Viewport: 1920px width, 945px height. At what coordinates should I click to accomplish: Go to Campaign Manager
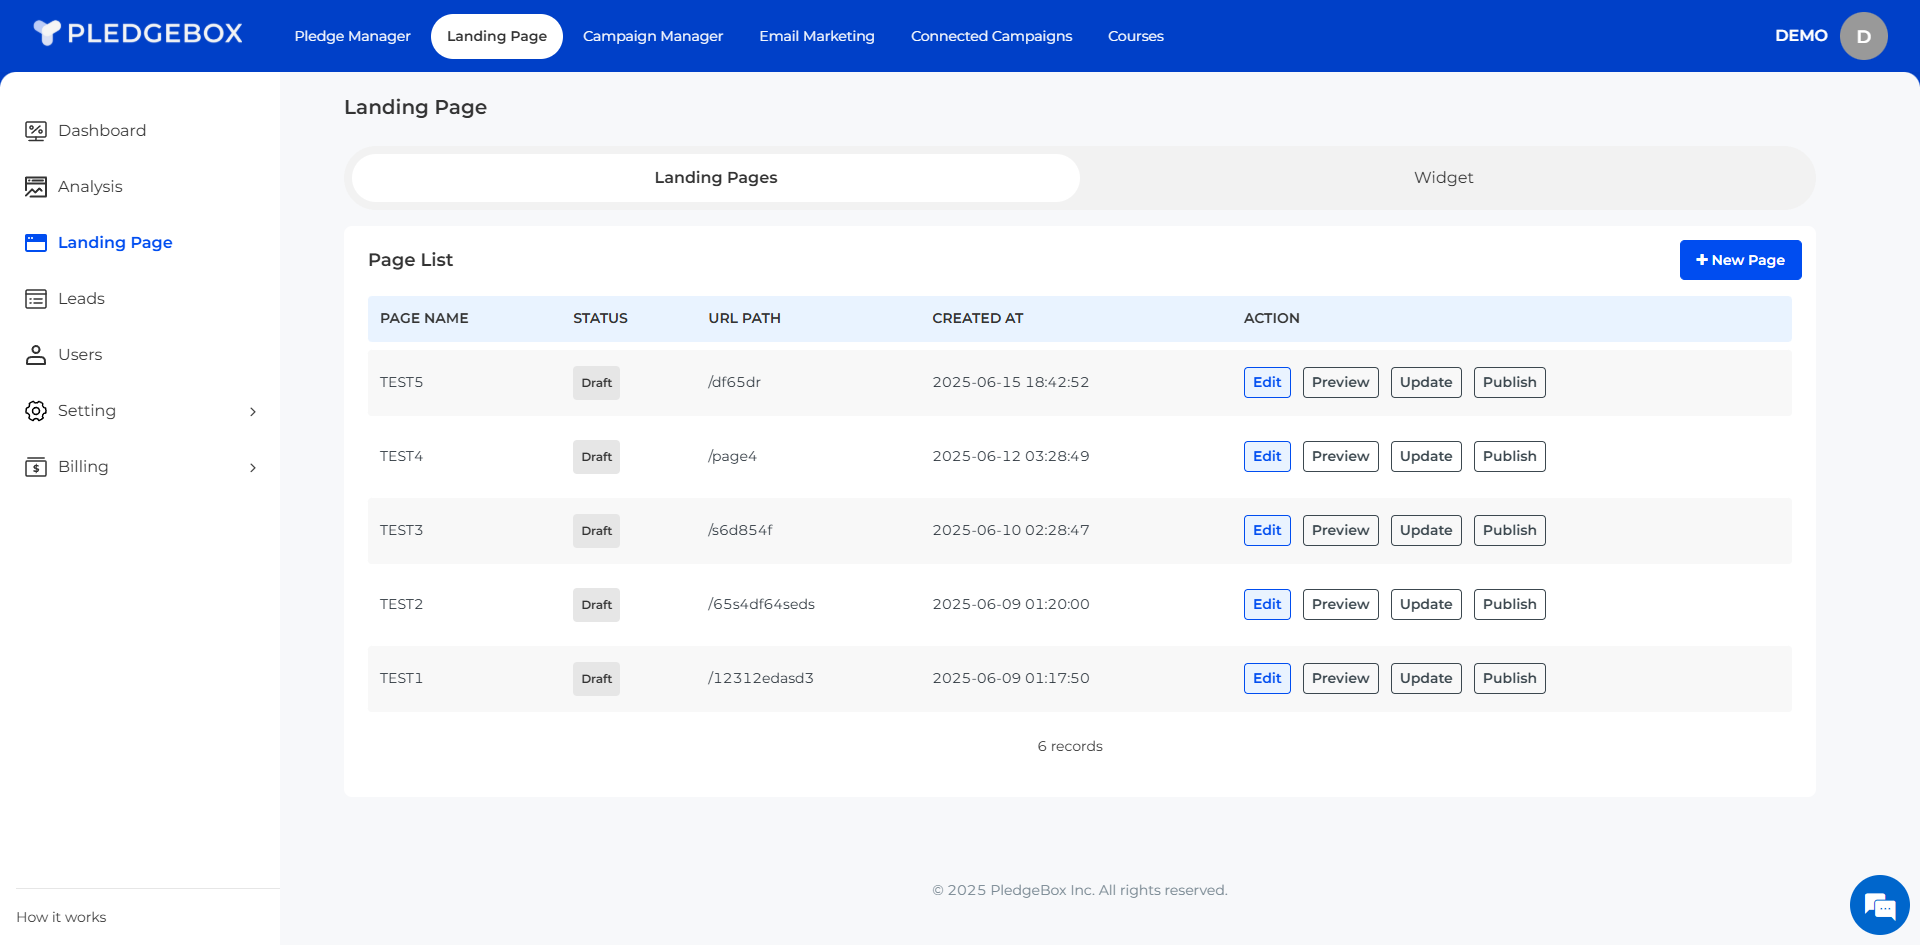tap(653, 36)
